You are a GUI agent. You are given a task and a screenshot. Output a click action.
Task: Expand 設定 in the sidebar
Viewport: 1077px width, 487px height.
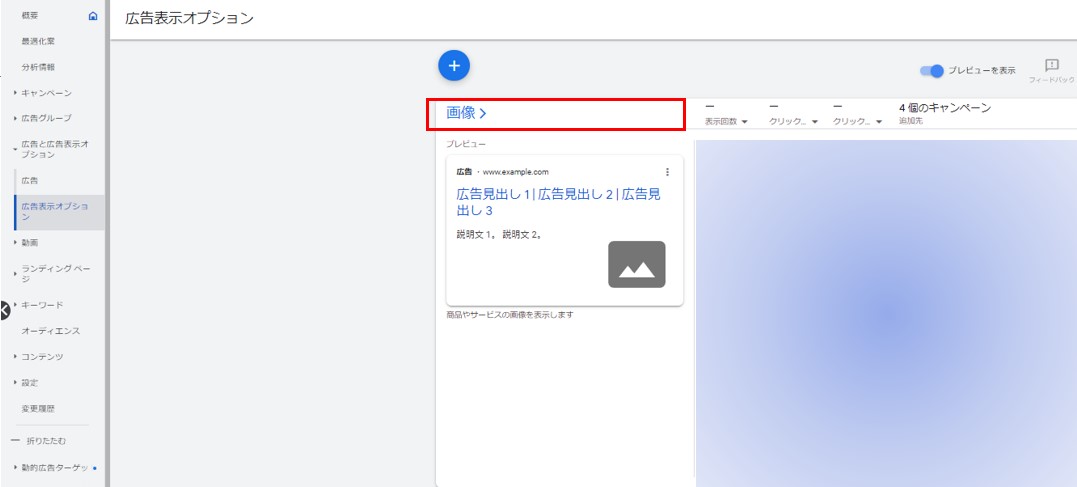pos(15,383)
